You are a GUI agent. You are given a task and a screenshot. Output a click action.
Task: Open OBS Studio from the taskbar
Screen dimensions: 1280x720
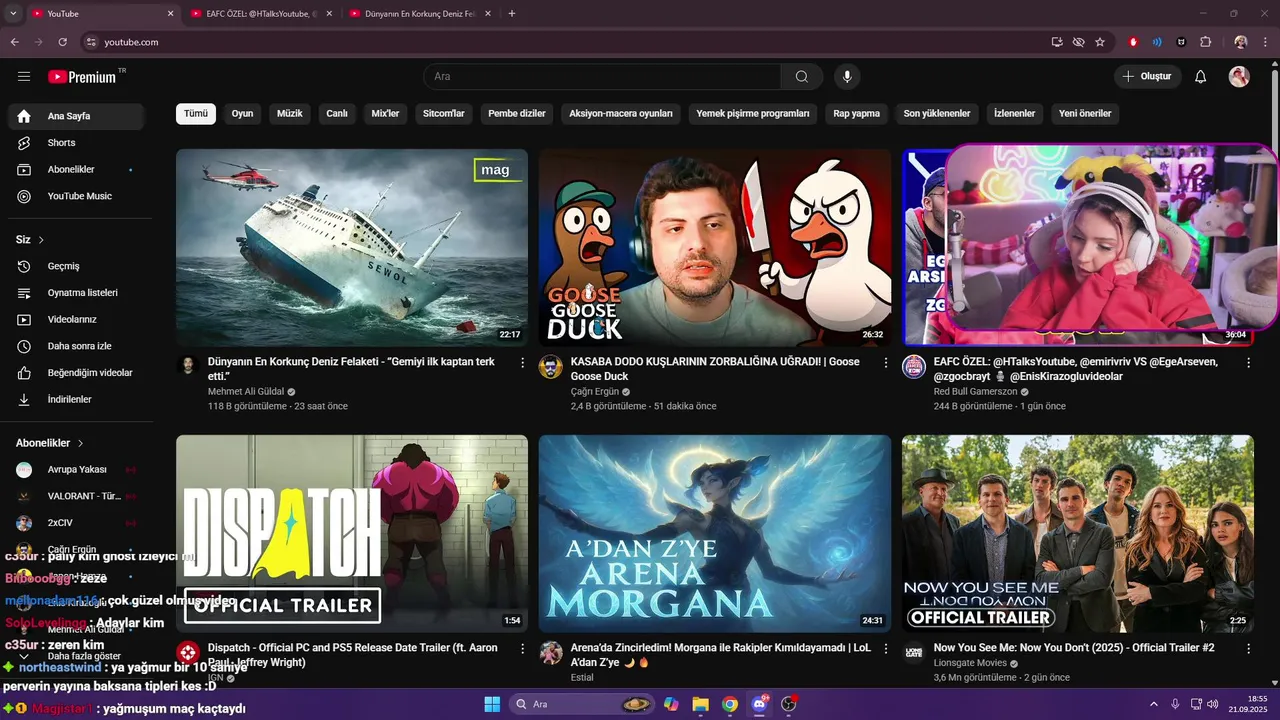tap(788, 704)
